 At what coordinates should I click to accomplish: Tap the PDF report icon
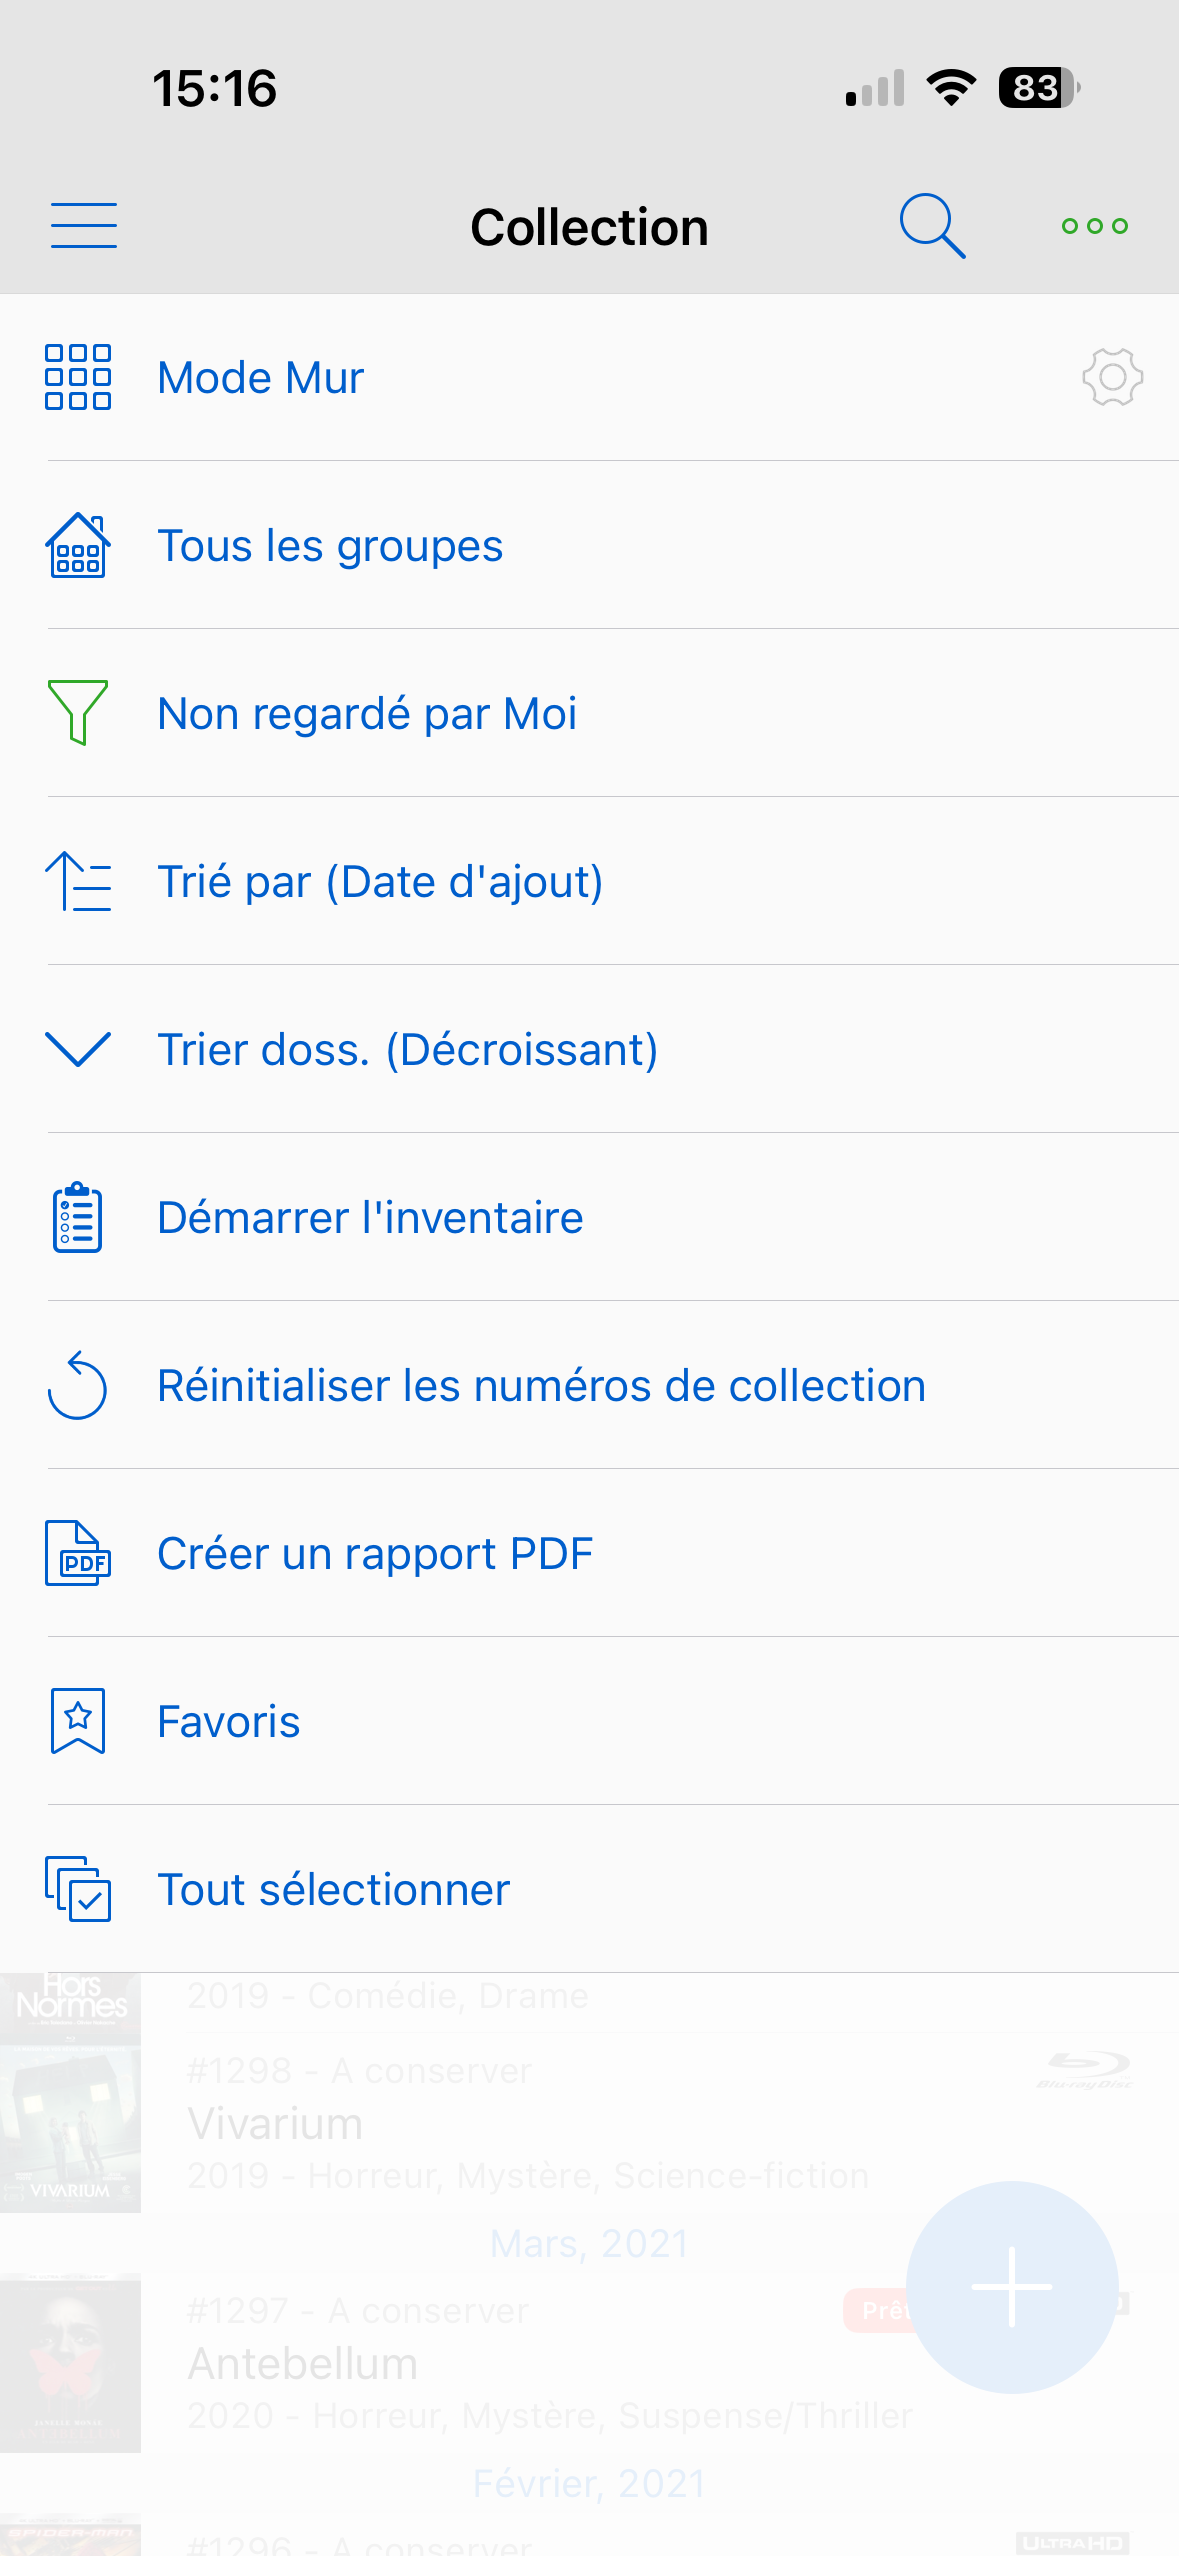point(78,1553)
